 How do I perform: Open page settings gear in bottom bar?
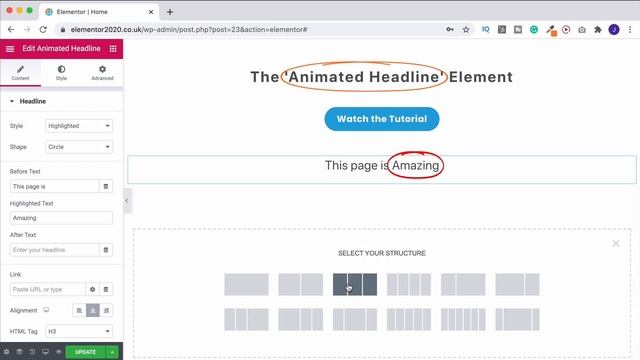[x=7, y=352]
